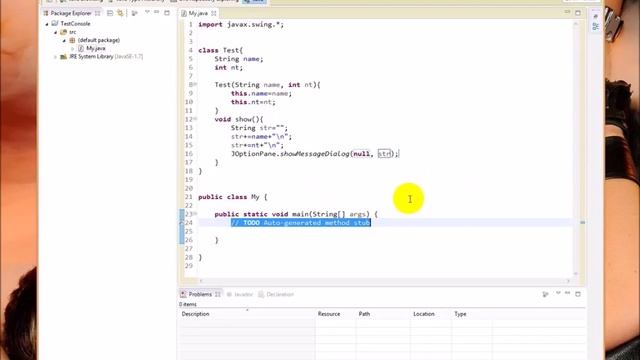Expand the My.java tree node
The height and width of the screenshot is (360, 640).
73,48
